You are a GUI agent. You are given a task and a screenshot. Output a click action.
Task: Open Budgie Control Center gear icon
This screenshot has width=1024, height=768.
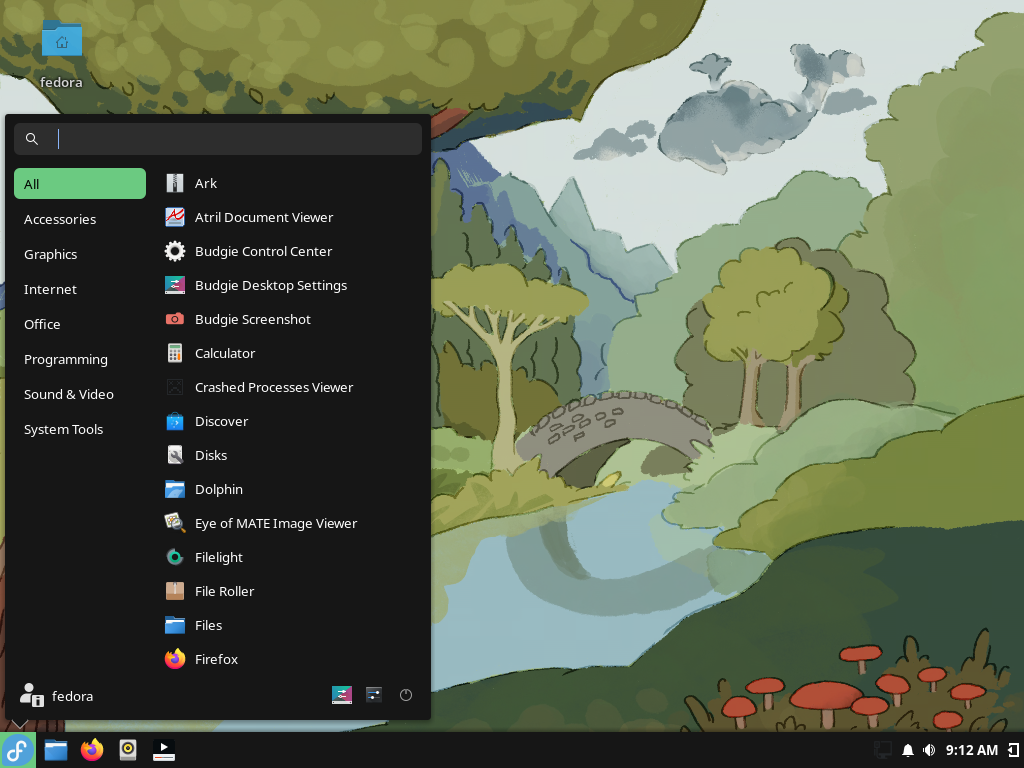pyautogui.click(x=174, y=251)
